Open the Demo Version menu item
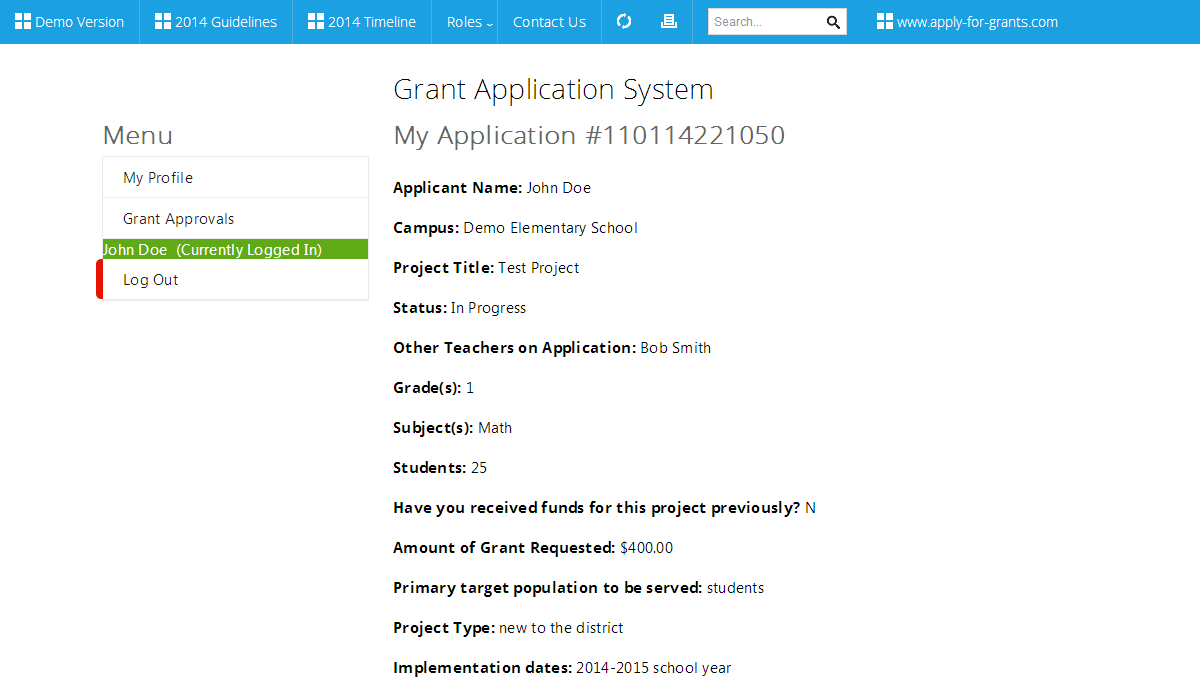Image resolution: width=1200 pixels, height=686 pixels. (x=80, y=22)
